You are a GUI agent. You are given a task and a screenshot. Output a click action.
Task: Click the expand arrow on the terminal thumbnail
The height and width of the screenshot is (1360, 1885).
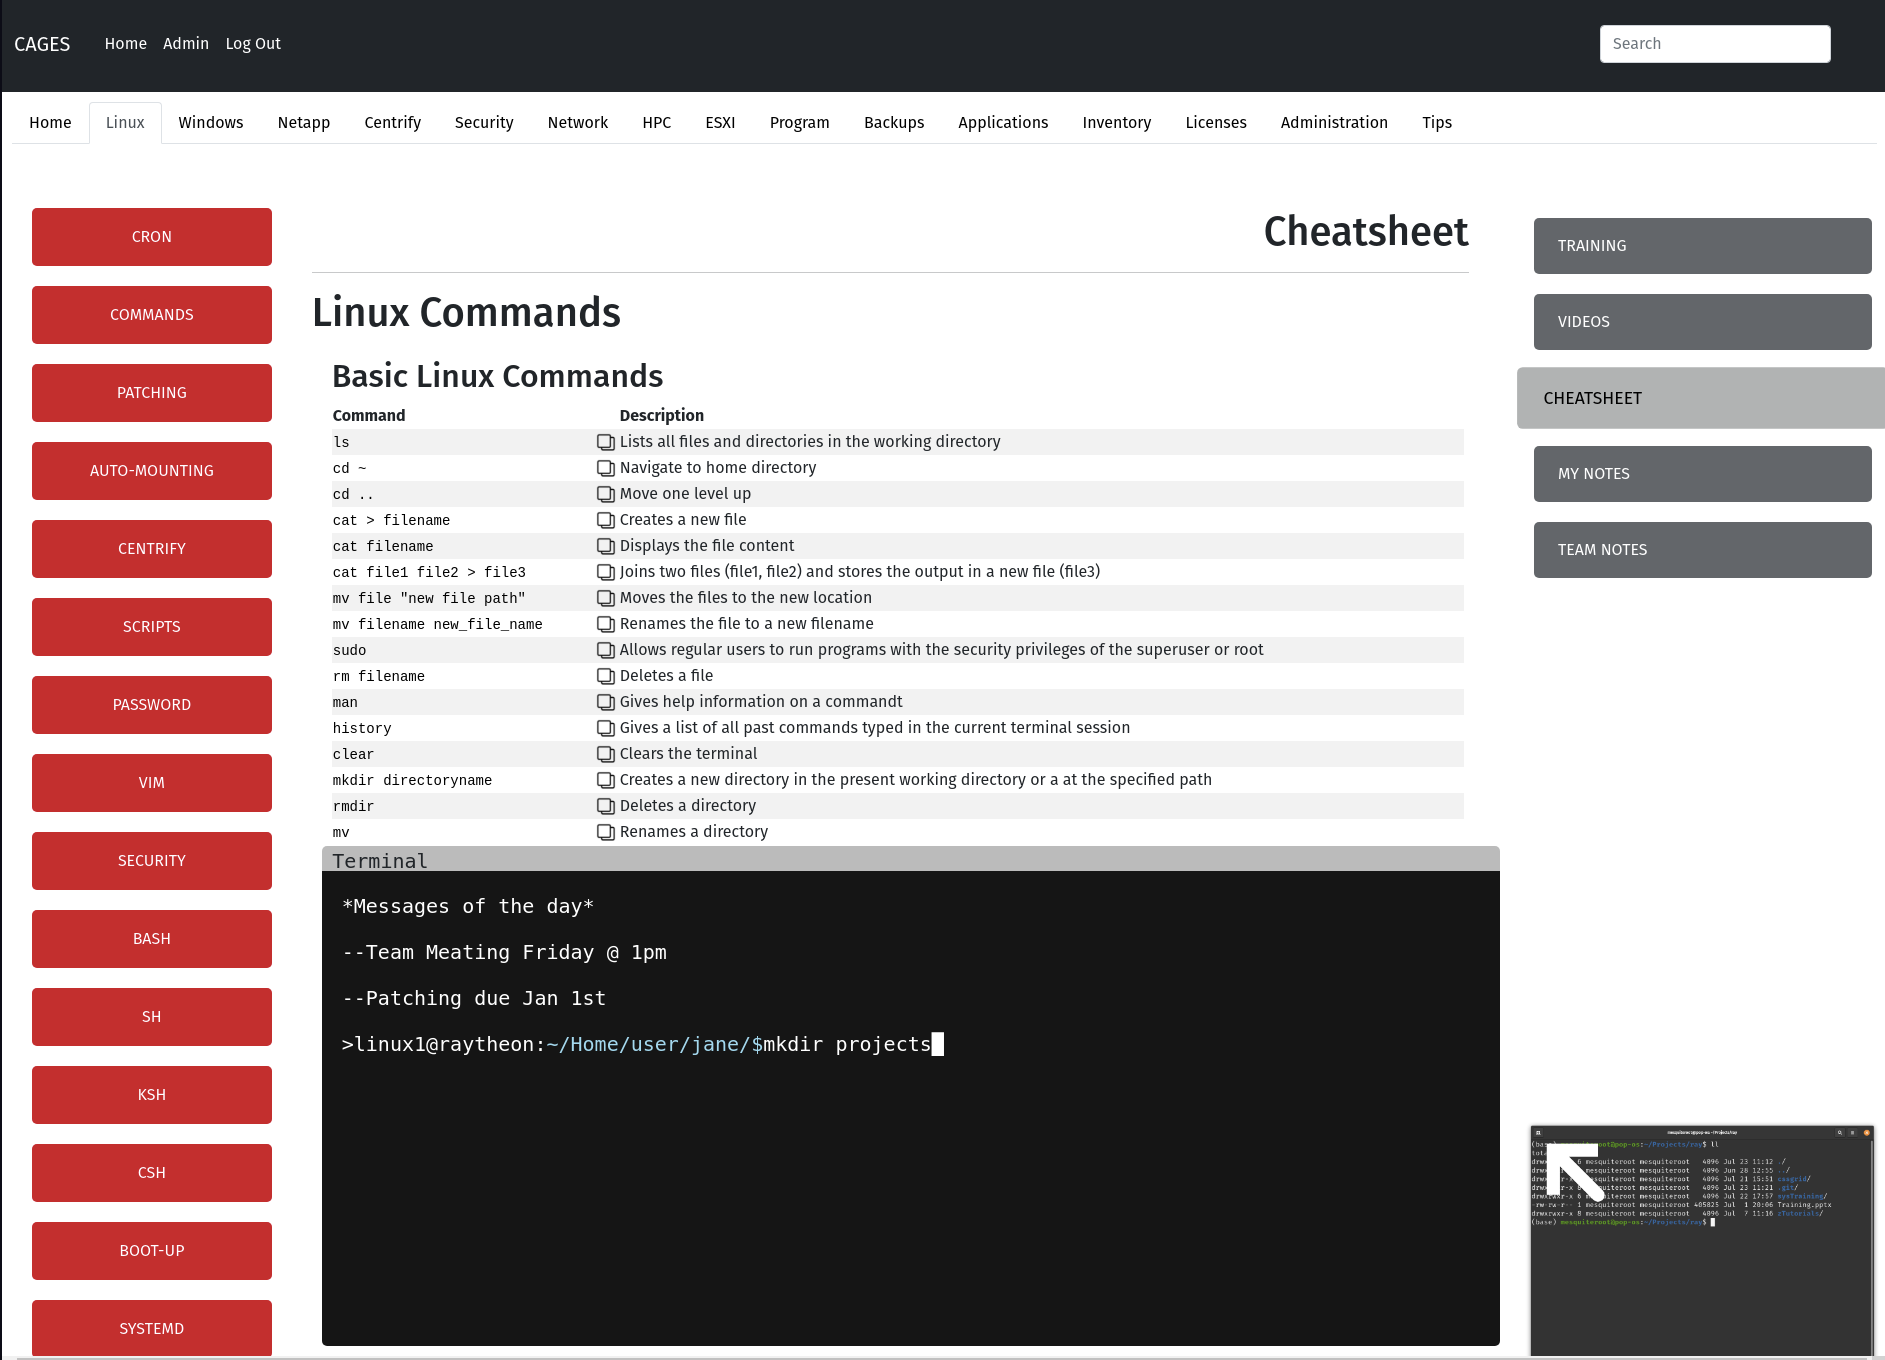point(1575,1171)
